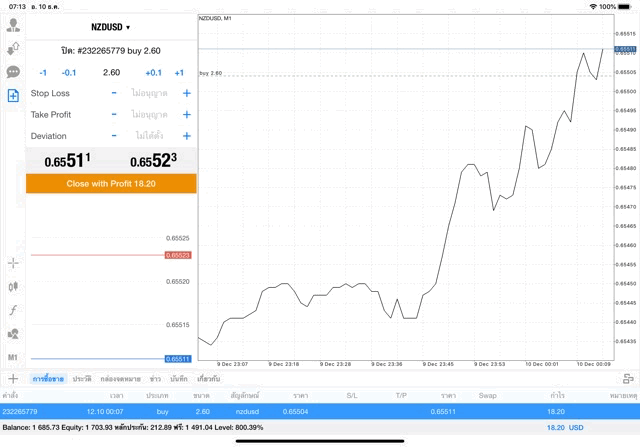The width and height of the screenshot is (640, 447).
Task: Open the ข่าว news tab
Action: 155,379
